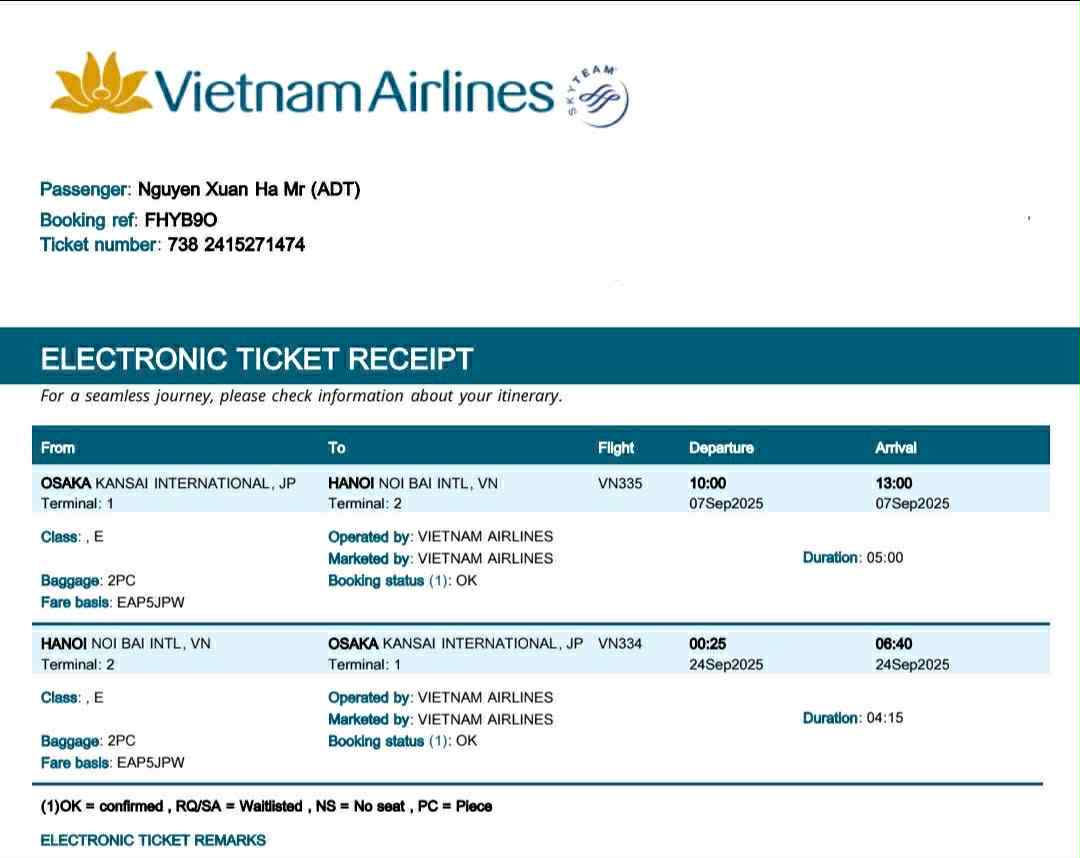Click the booking status legend line
This screenshot has width=1080, height=858.
[x=266, y=806]
